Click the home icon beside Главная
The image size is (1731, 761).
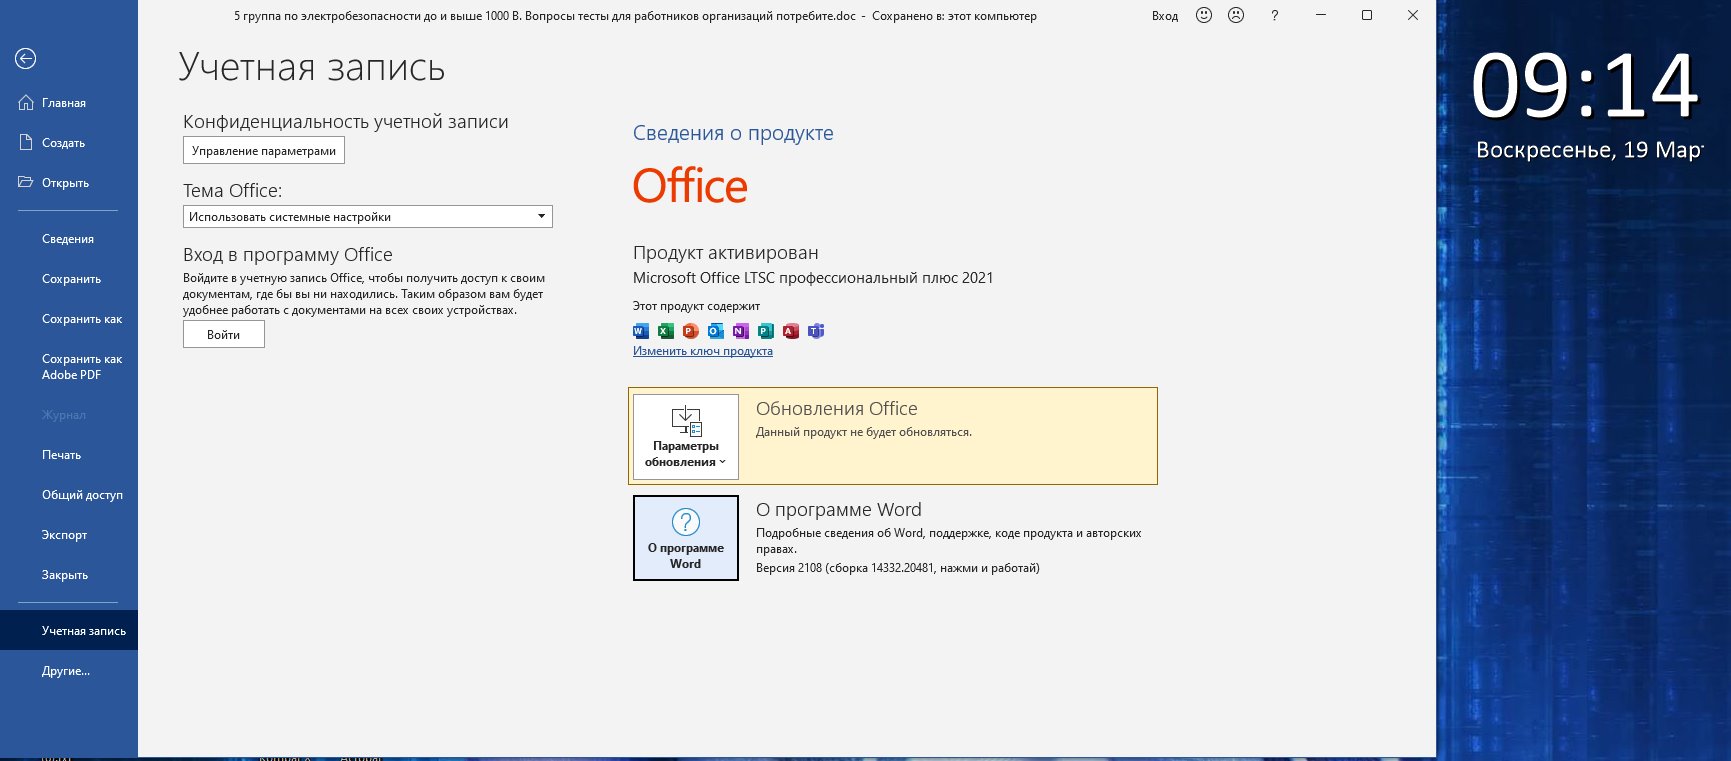pos(26,102)
